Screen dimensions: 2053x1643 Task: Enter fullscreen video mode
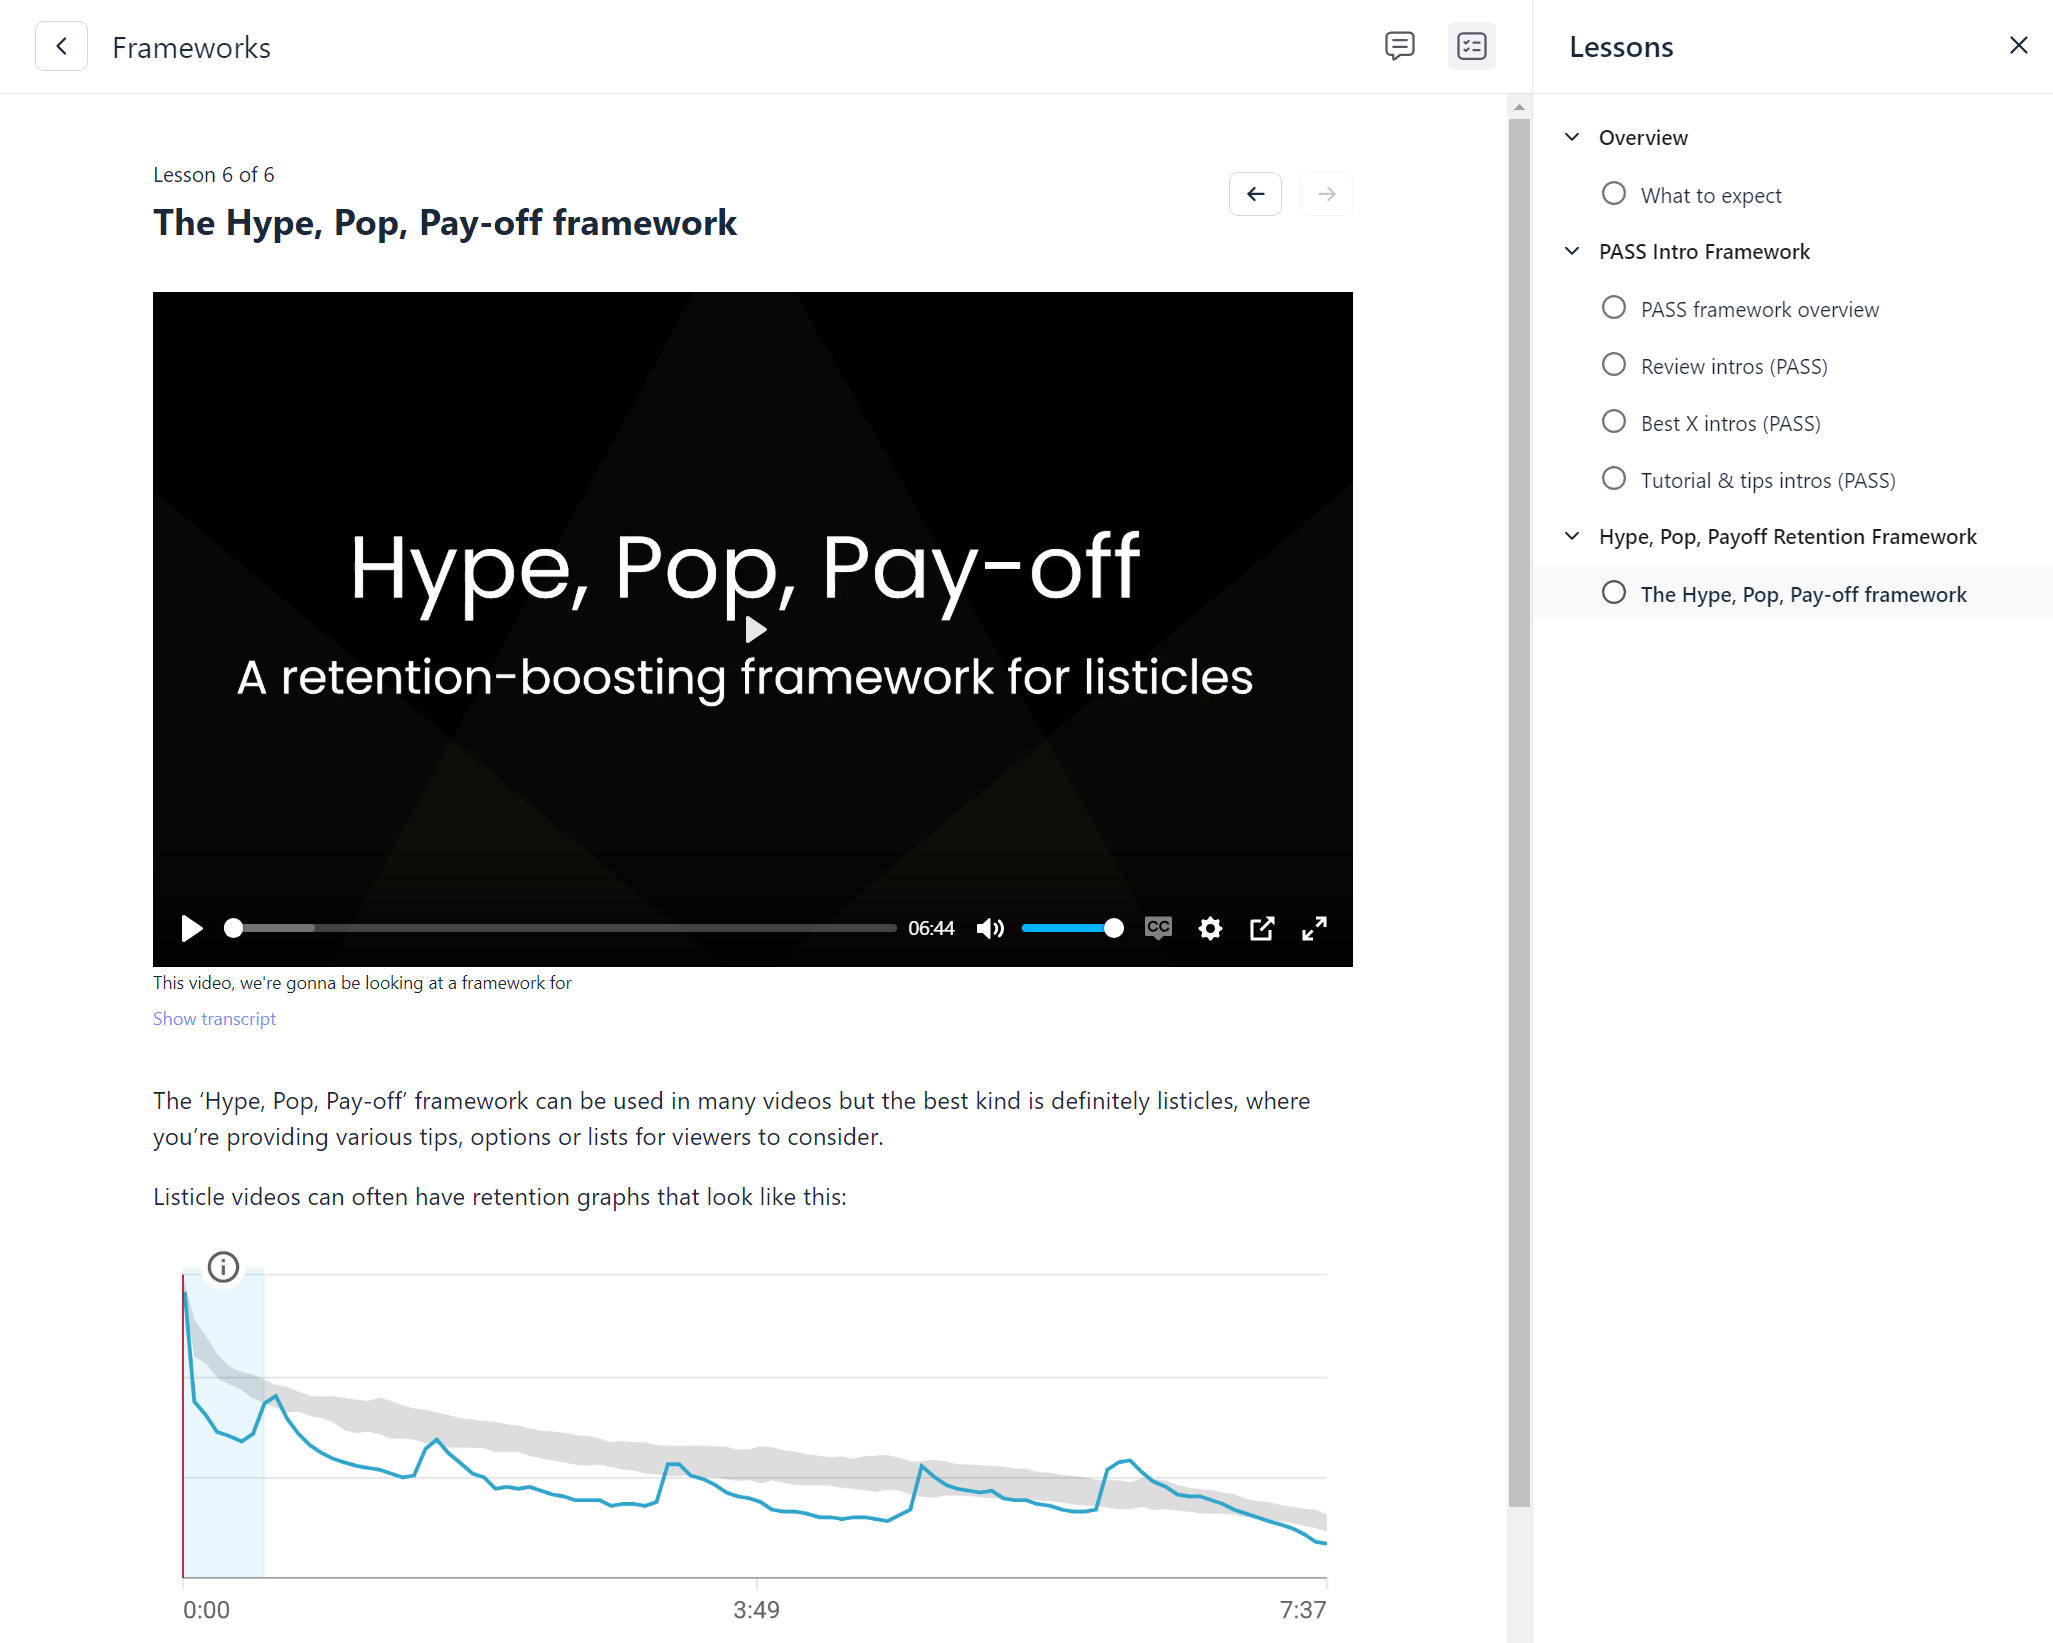[1314, 929]
